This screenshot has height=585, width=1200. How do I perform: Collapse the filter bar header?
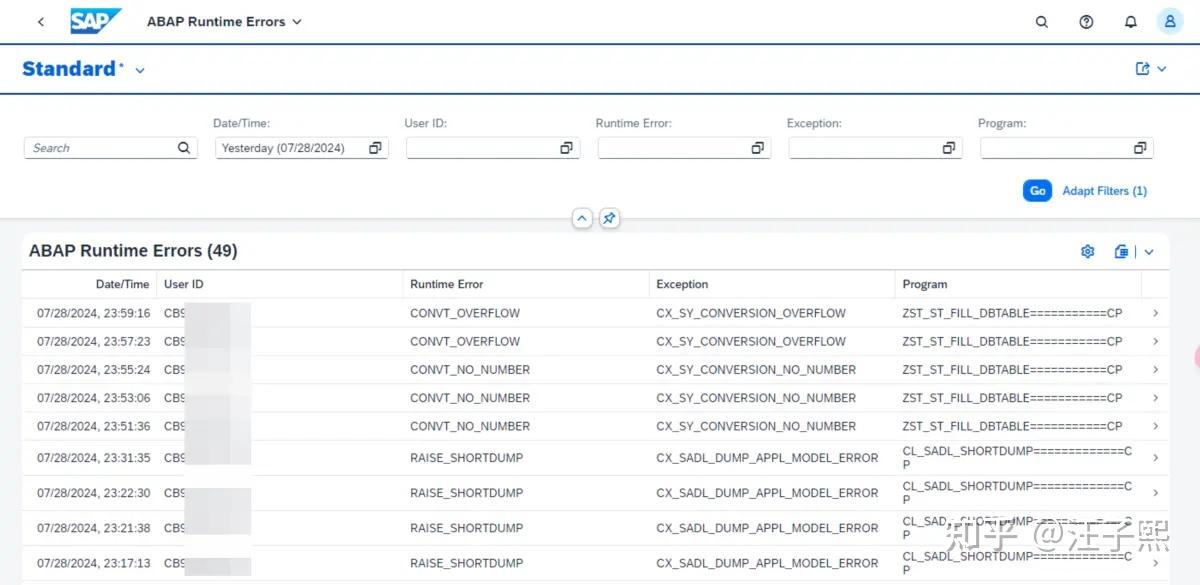[582, 217]
